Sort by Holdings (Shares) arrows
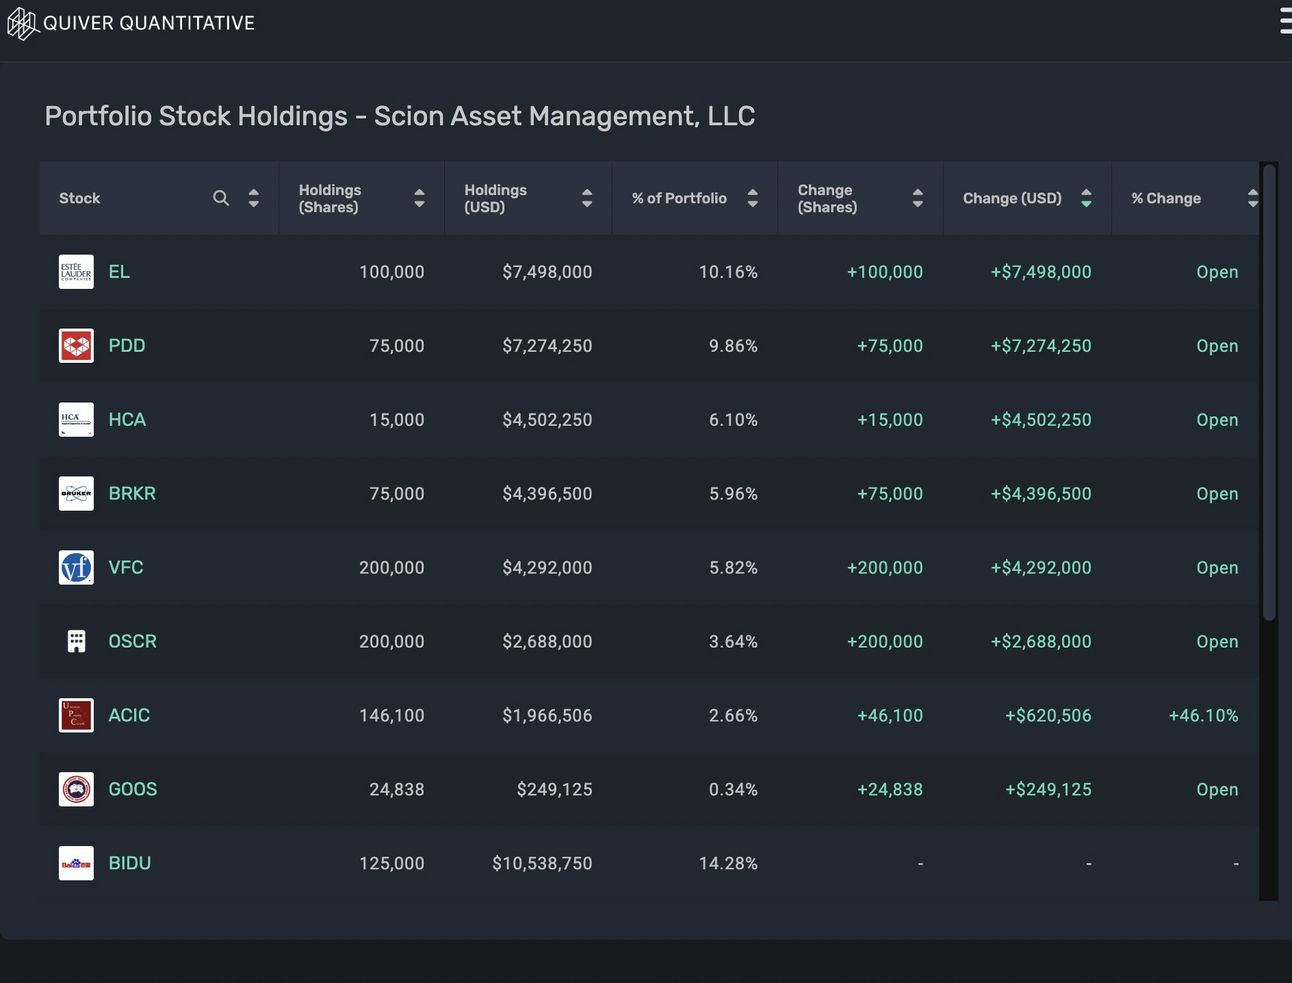 (419, 198)
